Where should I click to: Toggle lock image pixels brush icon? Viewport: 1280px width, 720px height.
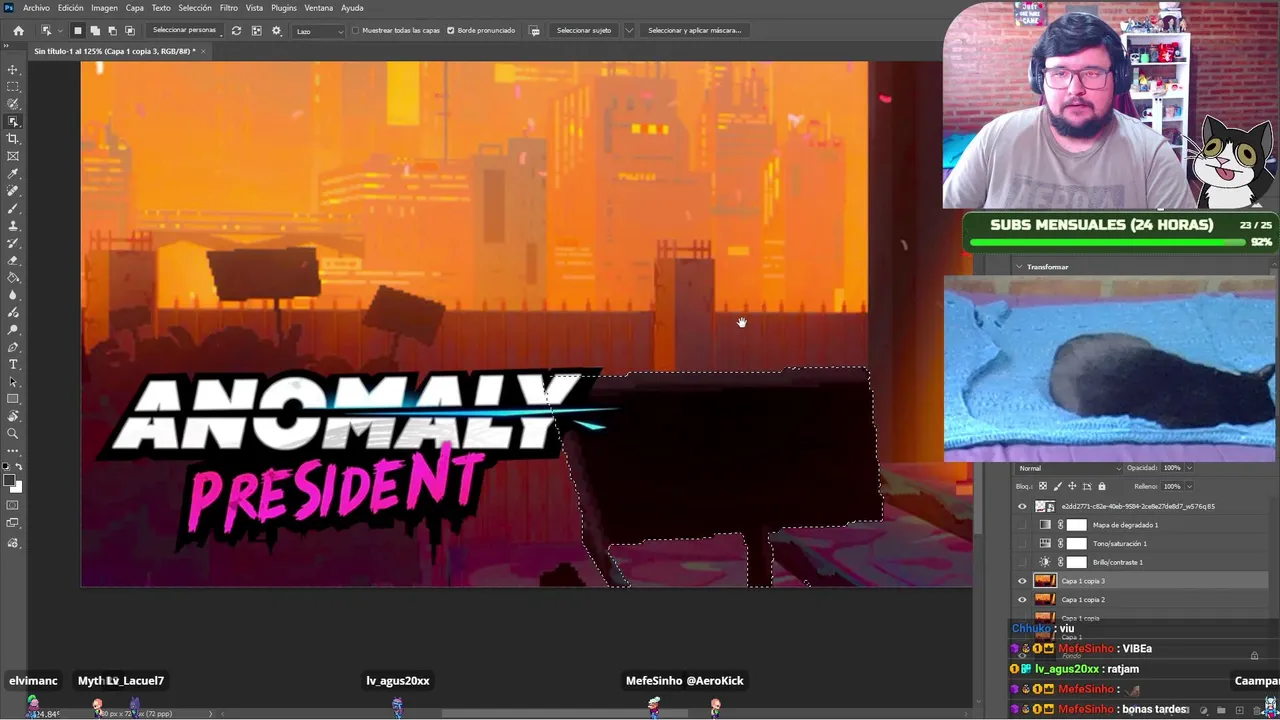click(1058, 487)
